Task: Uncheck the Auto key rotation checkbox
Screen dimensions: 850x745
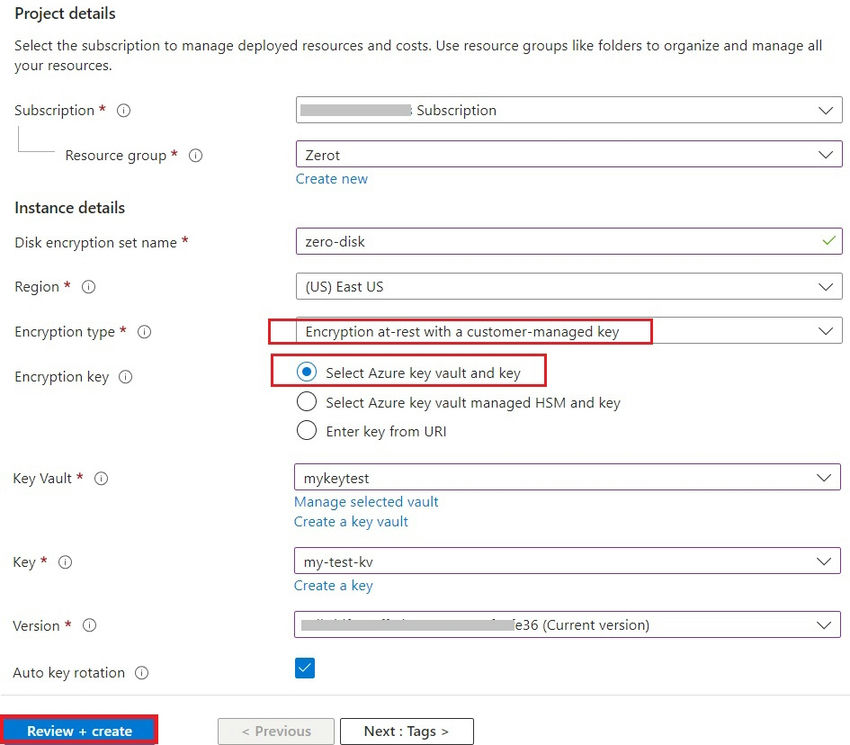Action: pyautogui.click(x=303, y=667)
